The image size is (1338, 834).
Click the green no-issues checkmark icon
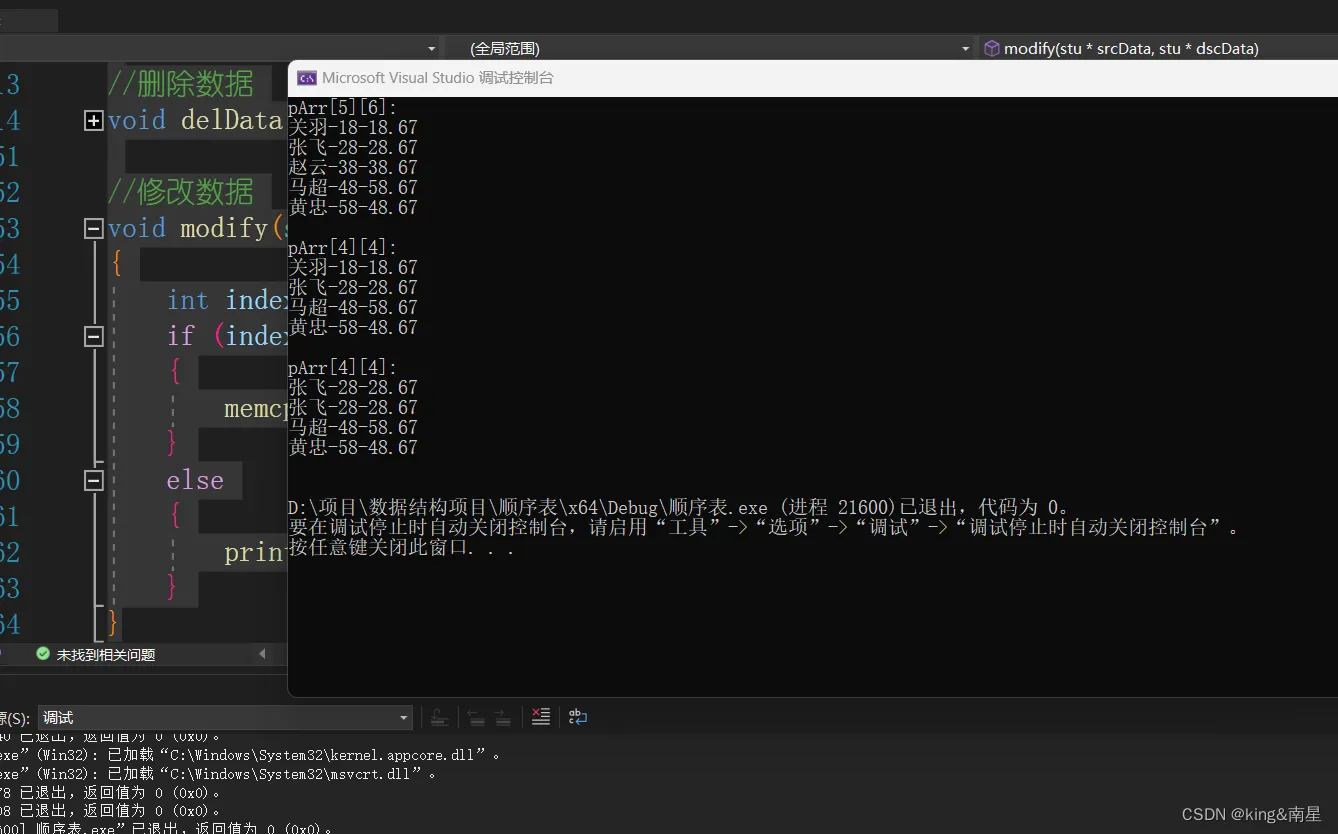[43, 654]
